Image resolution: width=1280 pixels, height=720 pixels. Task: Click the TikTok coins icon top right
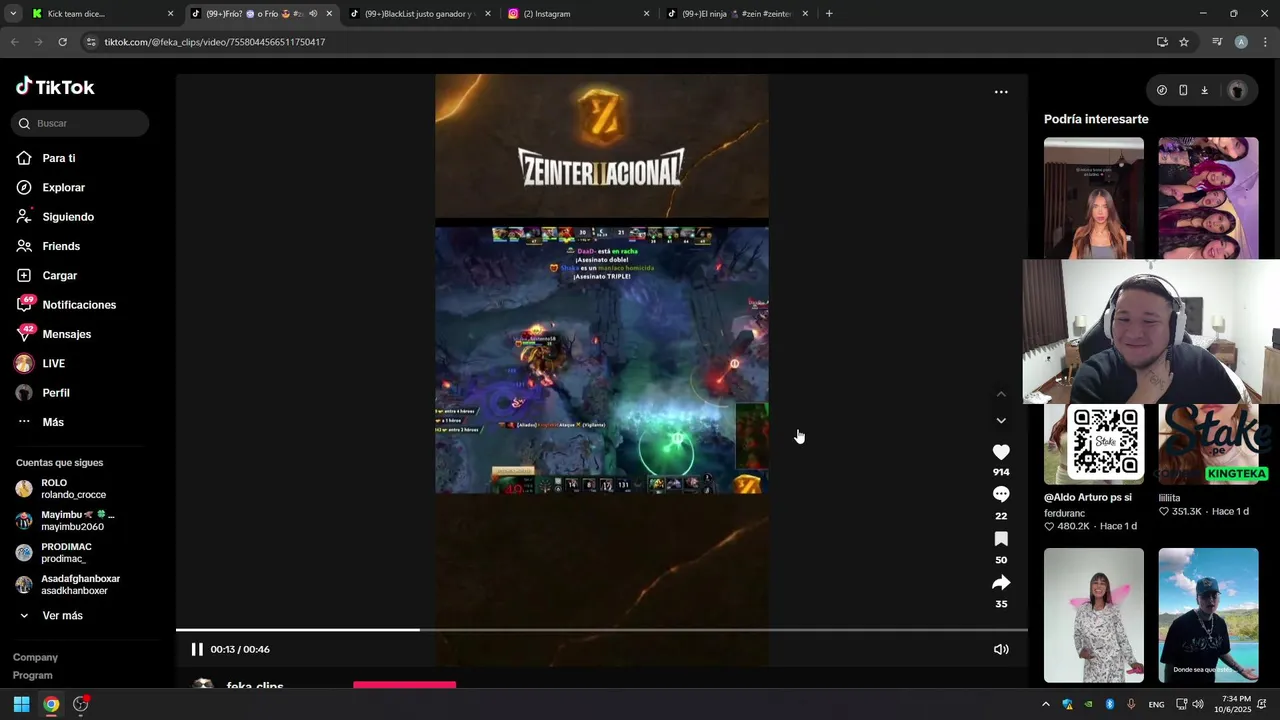pyautogui.click(x=1161, y=90)
